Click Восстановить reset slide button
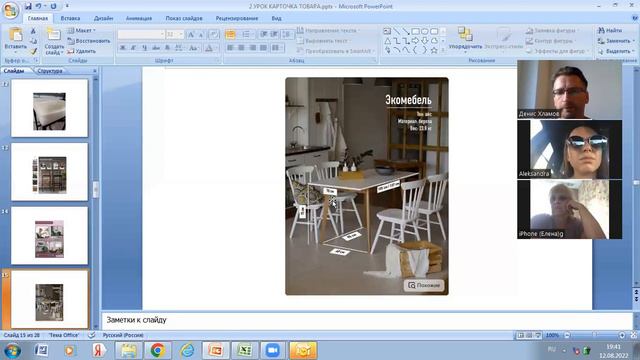Image resolution: width=640 pixels, height=360 pixels. coord(89,41)
